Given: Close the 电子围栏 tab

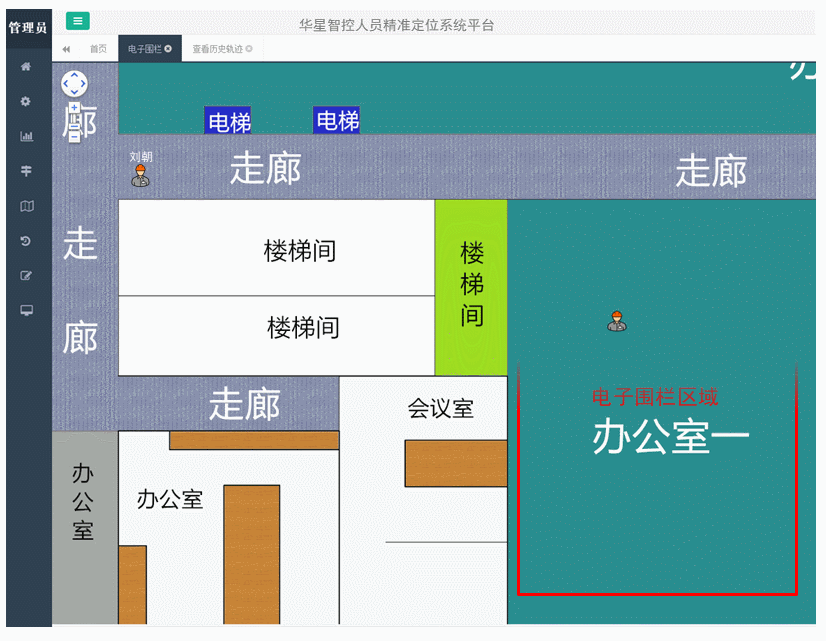Looking at the screenshot, I should click(167, 47).
